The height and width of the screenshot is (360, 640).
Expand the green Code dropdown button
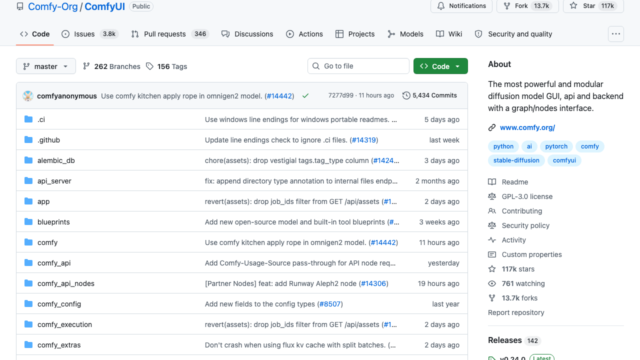(x=440, y=66)
